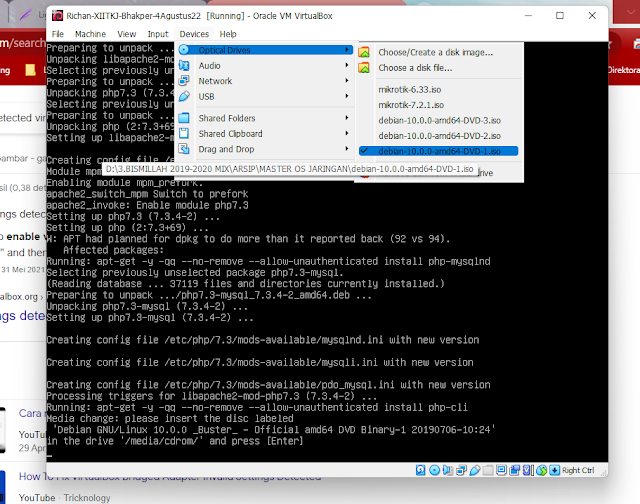640x504 pixels.
Task: Click the Choose/Create a disk image icon
Action: 364,52
